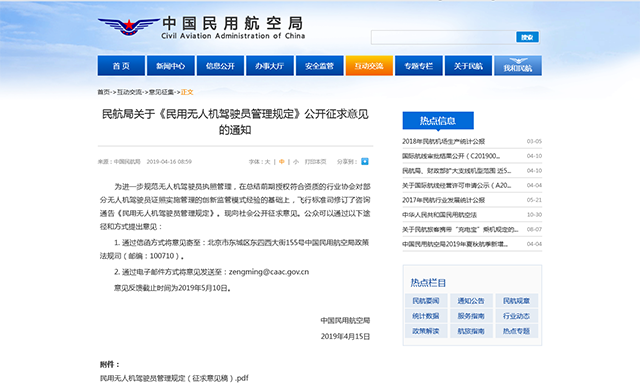Select the 热点信息 panel header tab

tap(438, 121)
